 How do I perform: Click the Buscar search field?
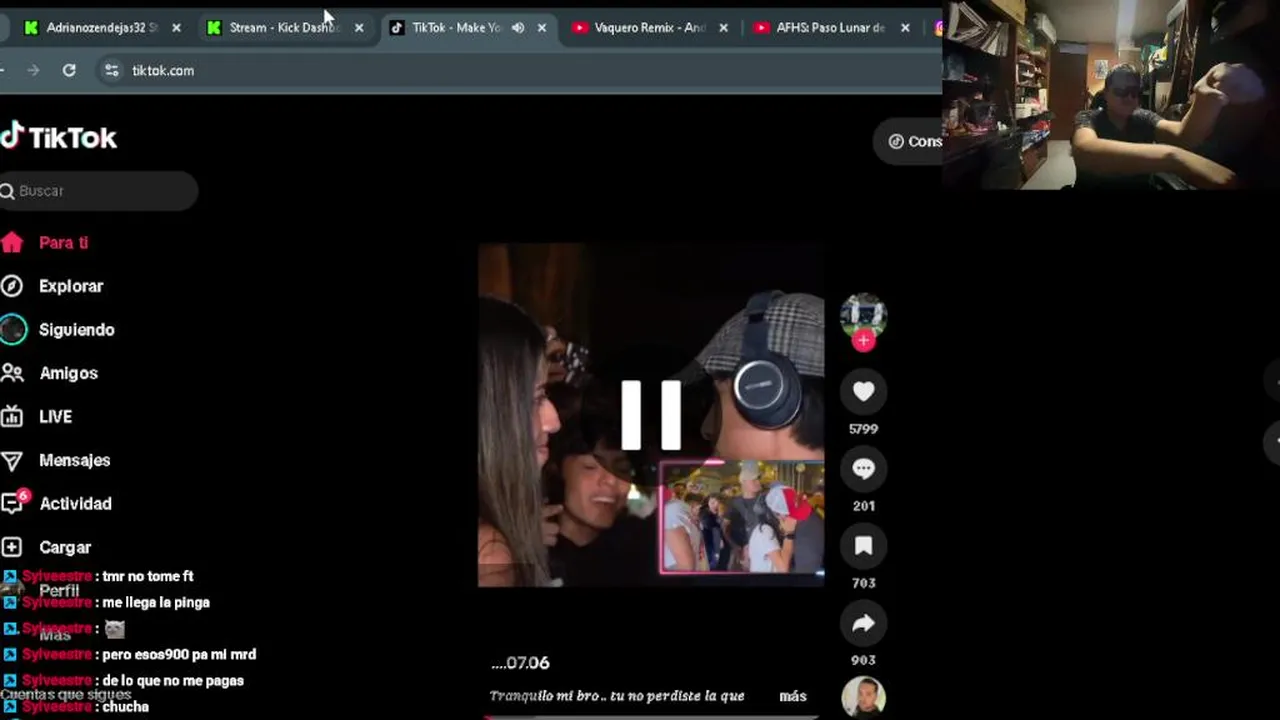[98, 191]
